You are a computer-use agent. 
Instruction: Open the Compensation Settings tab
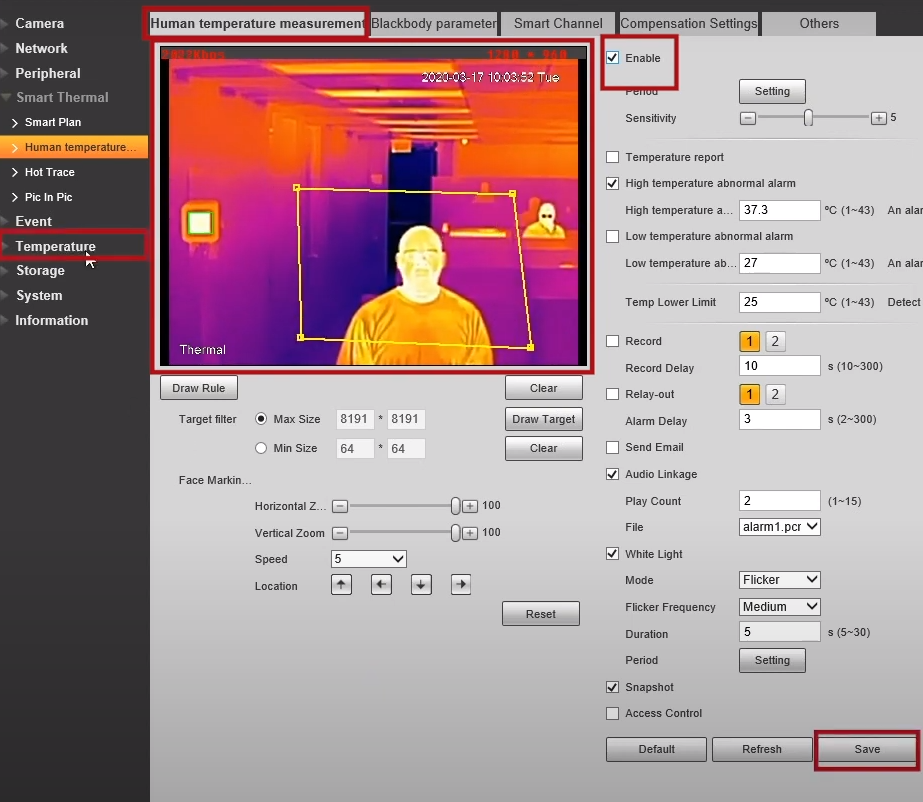click(x=688, y=23)
